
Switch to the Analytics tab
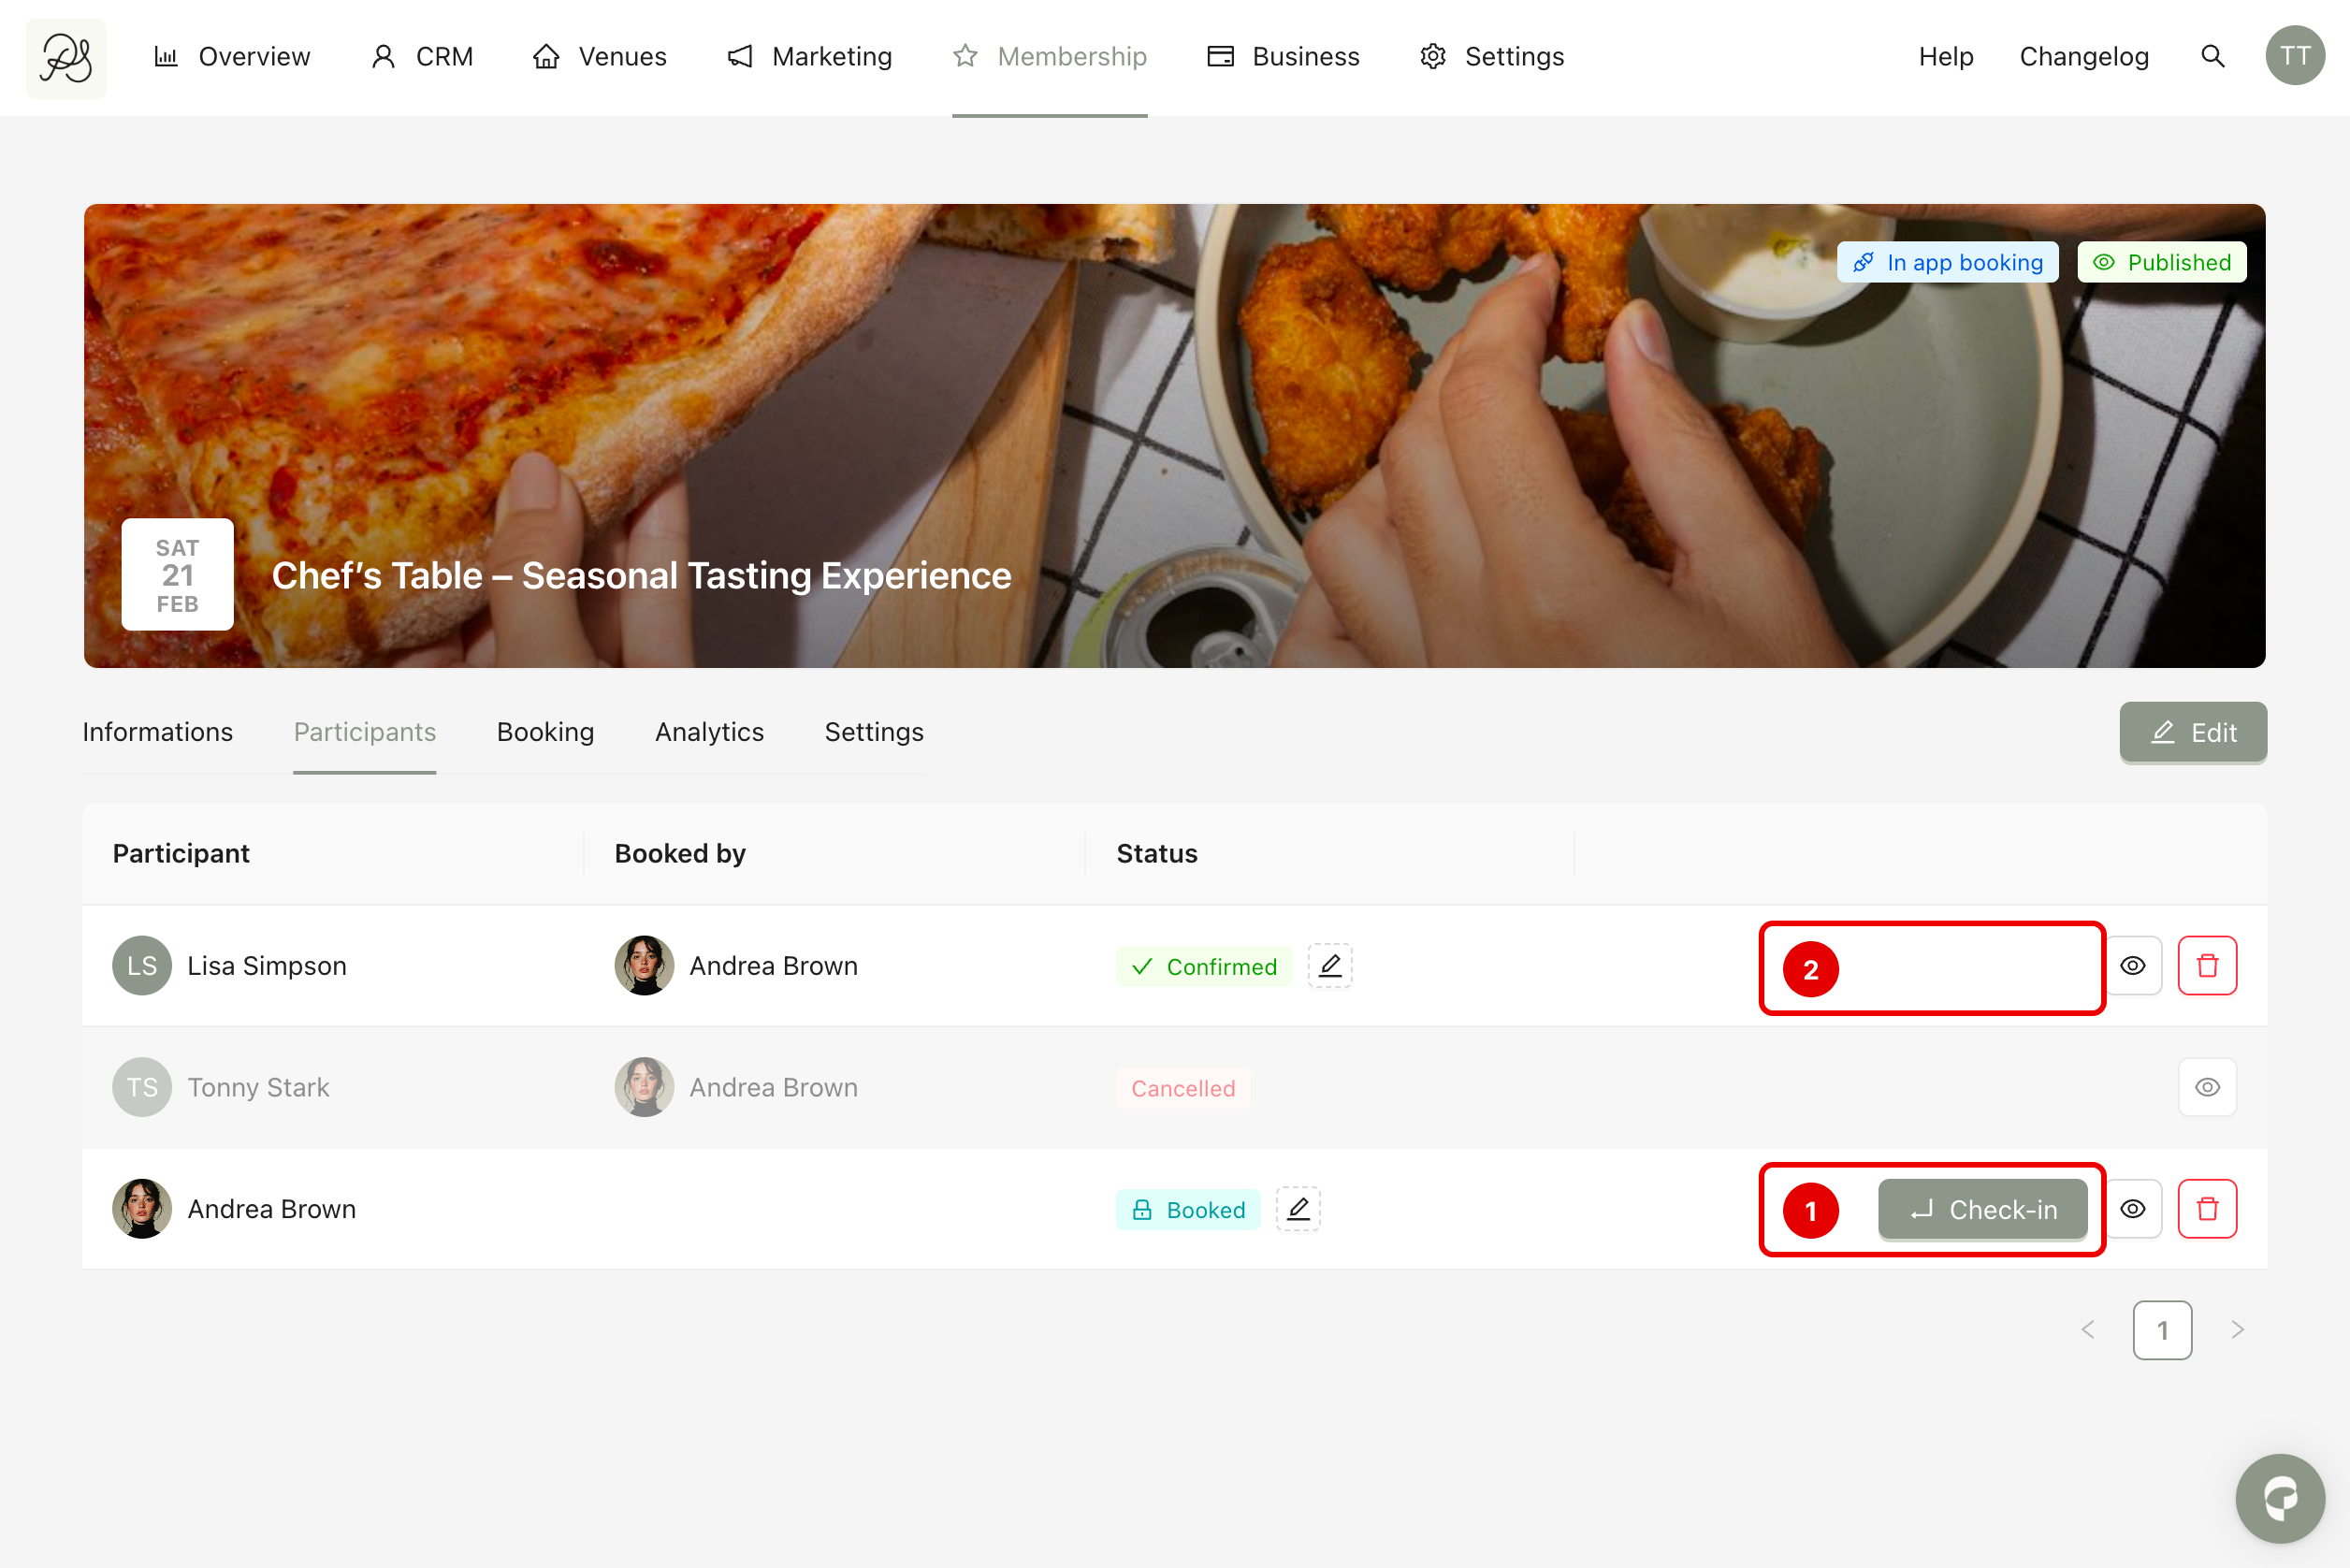coord(708,732)
